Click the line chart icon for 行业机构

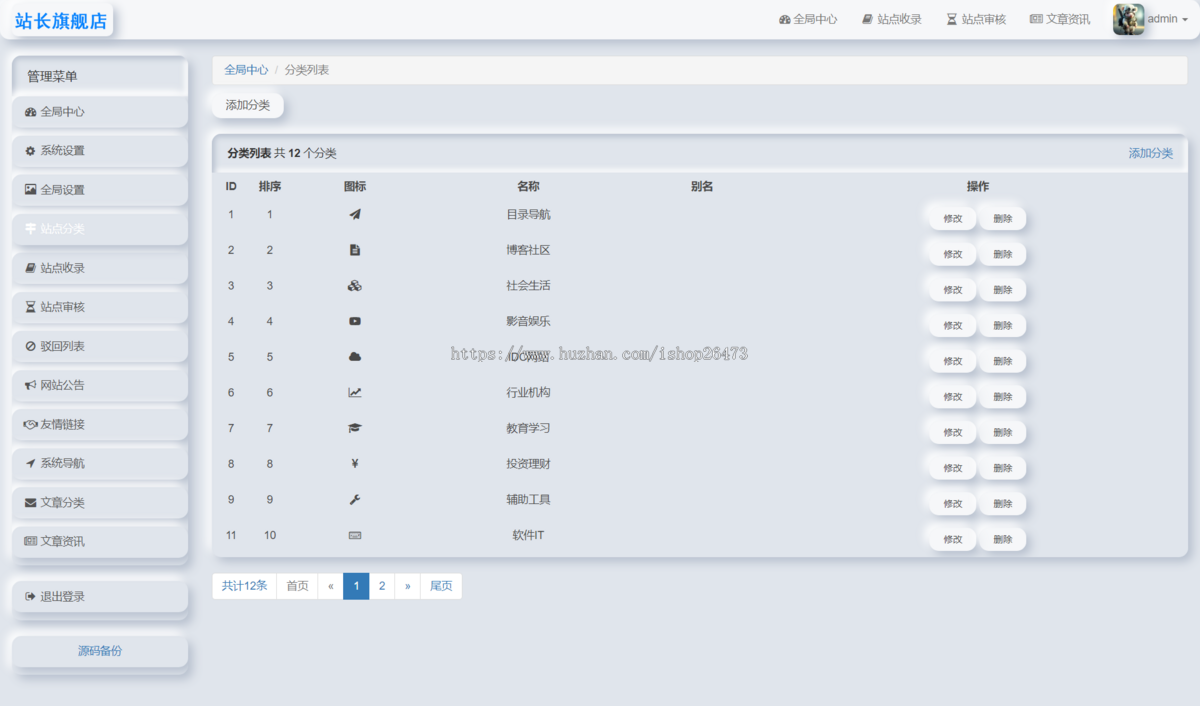pyautogui.click(x=355, y=393)
